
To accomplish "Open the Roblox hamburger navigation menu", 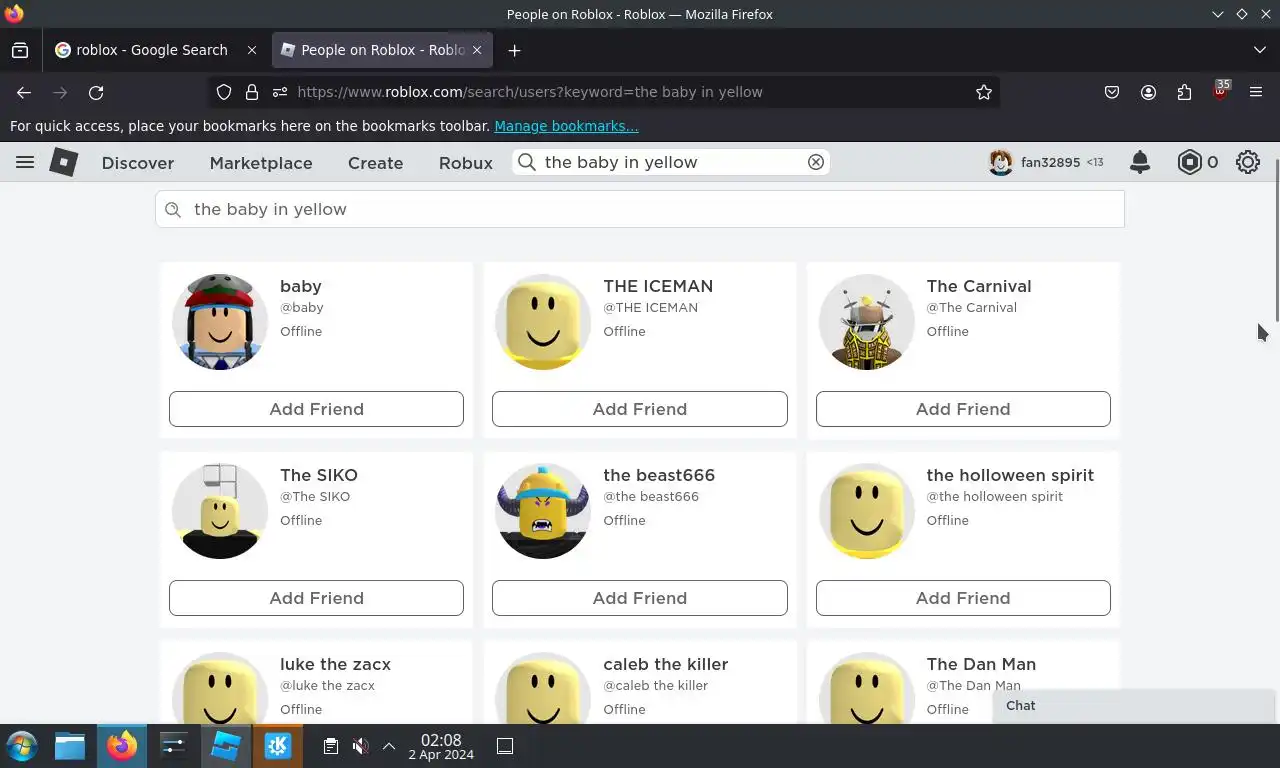I will [25, 162].
